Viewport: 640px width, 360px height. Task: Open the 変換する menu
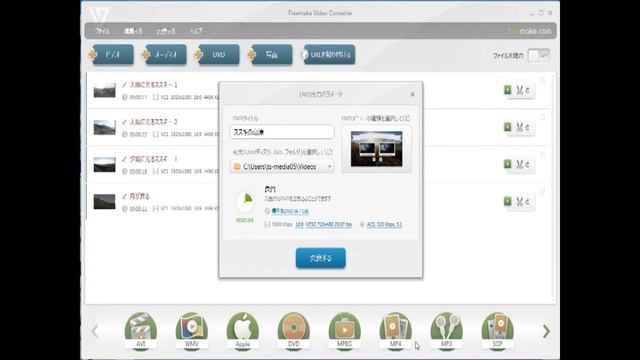point(165,31)
